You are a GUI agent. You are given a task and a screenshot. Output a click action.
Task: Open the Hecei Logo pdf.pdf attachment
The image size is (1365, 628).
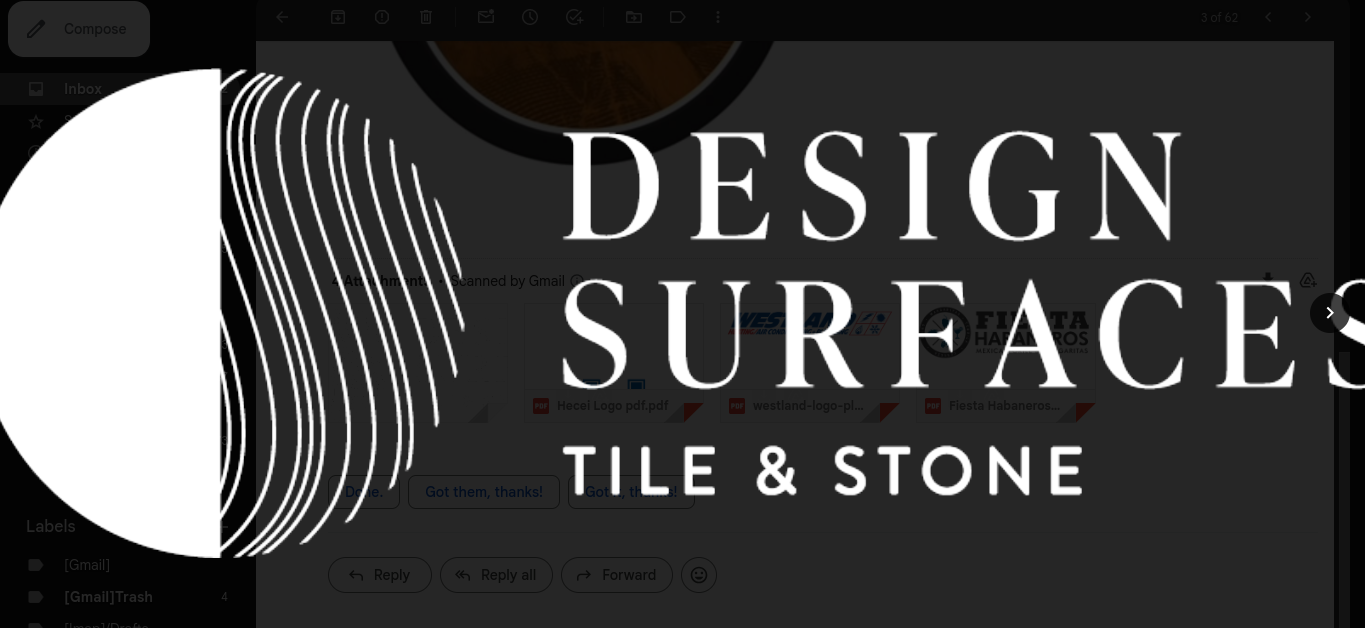[x=613, y=364]
